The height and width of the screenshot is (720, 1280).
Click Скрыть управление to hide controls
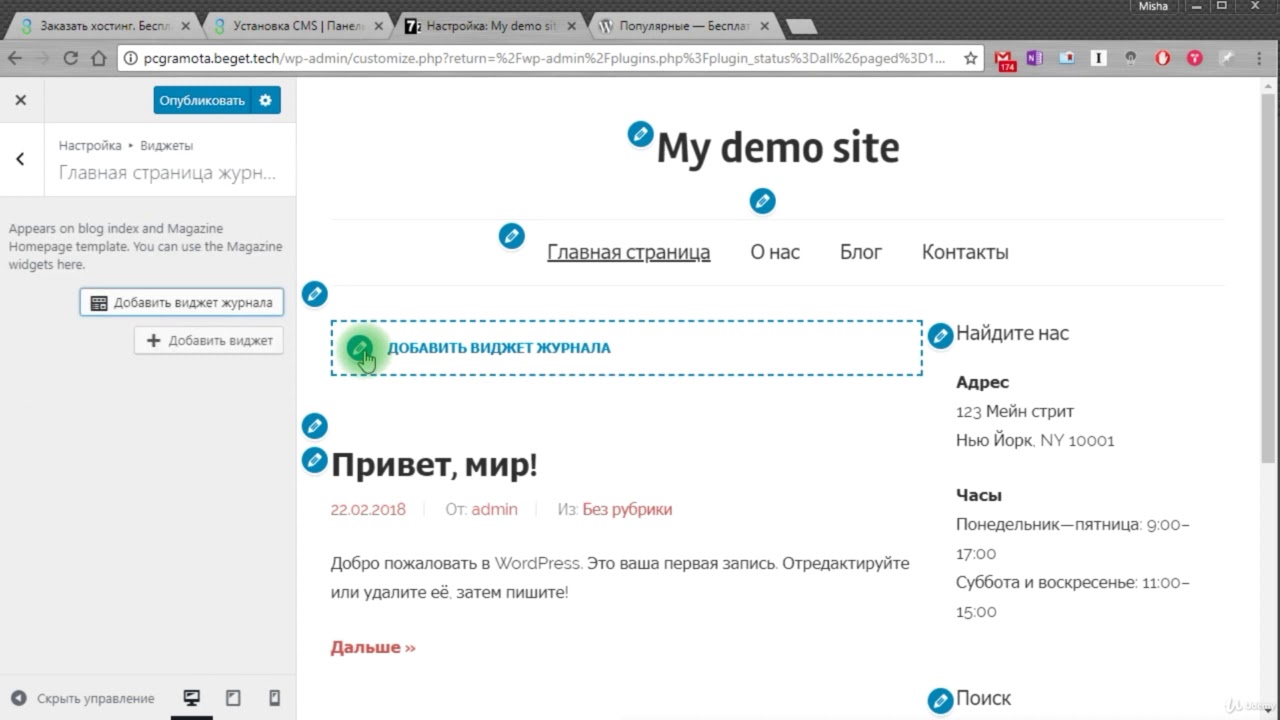(83, 698)
